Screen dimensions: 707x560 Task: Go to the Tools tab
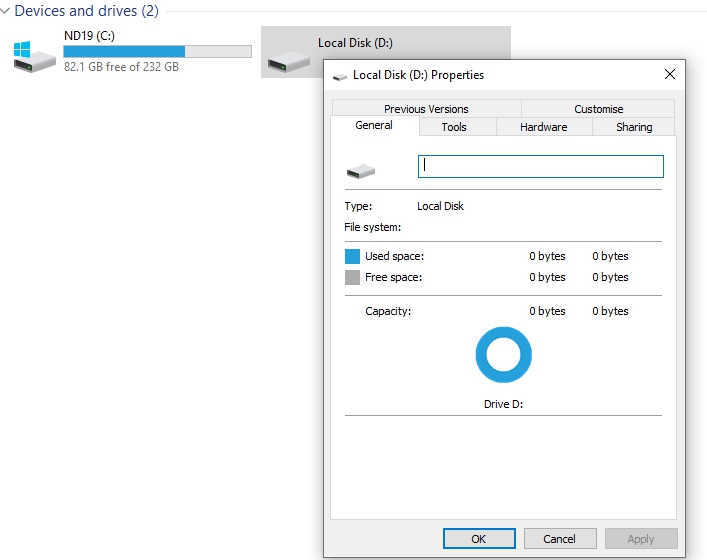point(454,127)
